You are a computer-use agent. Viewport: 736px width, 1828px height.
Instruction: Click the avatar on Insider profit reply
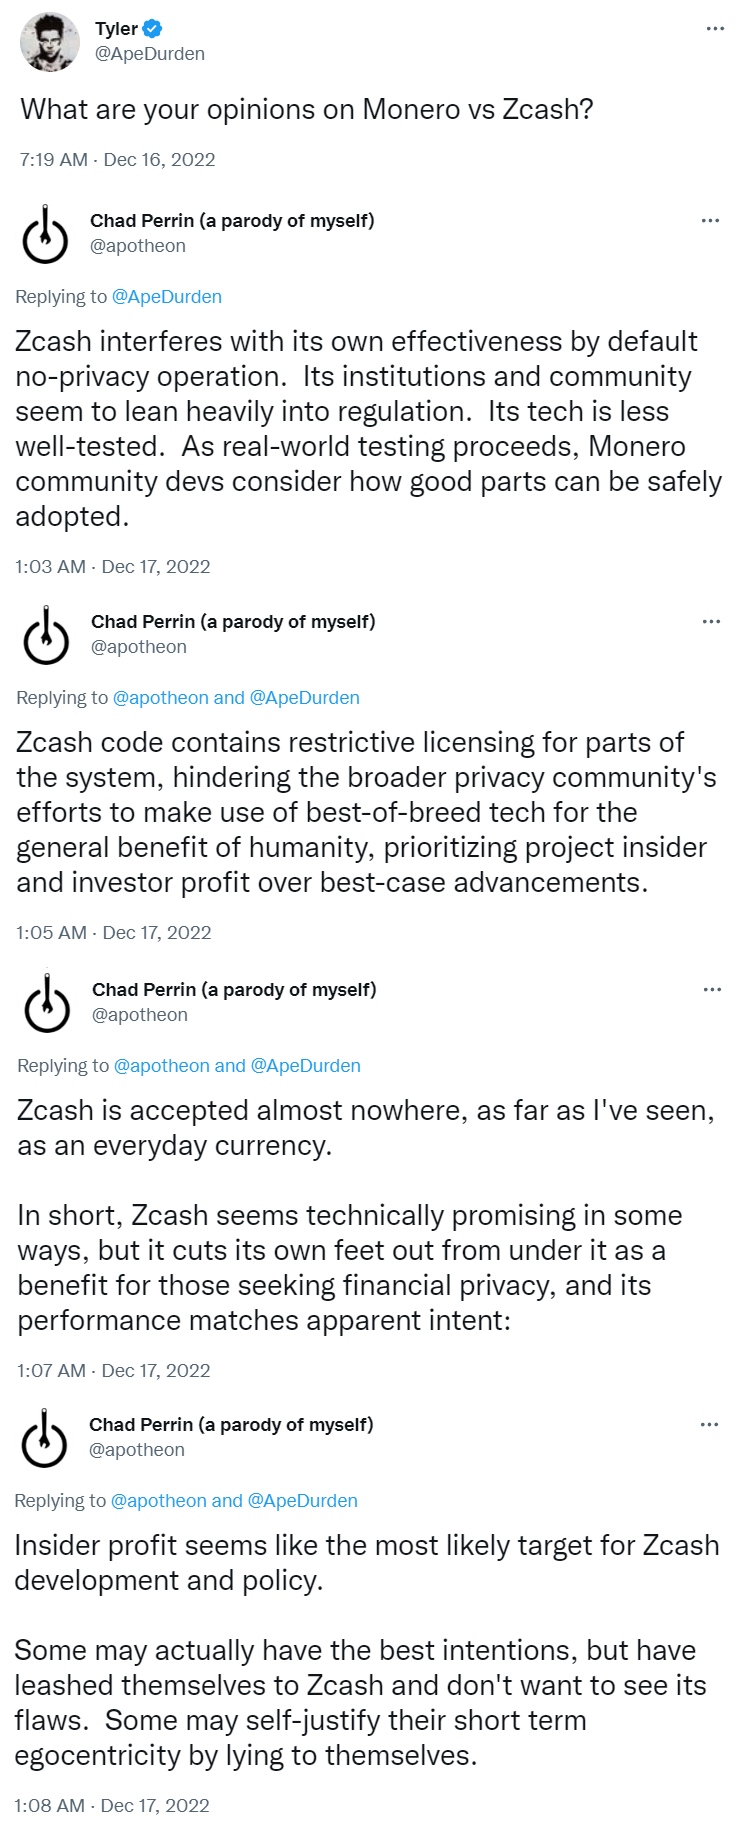(x=44, y=1439)
